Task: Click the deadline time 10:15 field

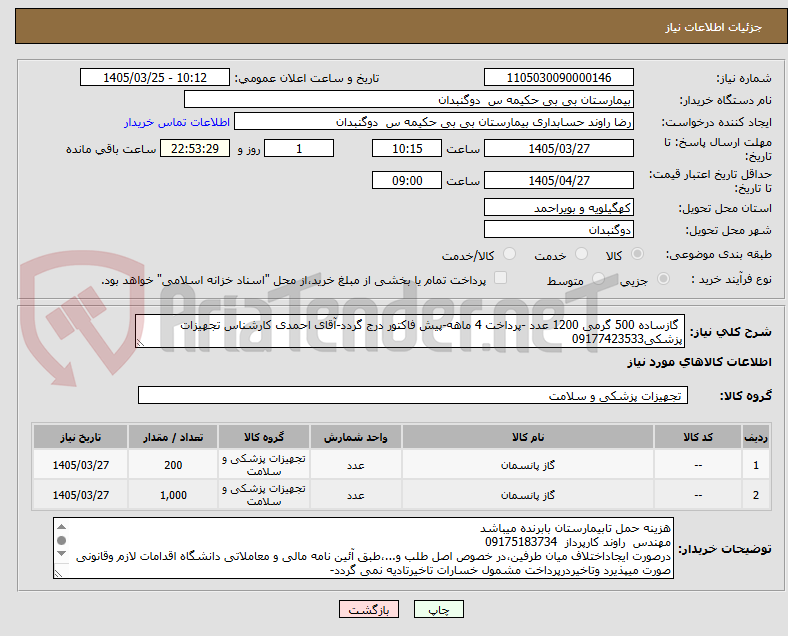Action: tap(407, 148)
